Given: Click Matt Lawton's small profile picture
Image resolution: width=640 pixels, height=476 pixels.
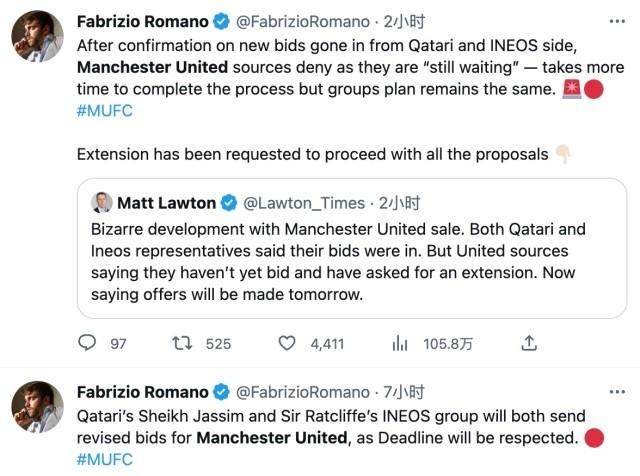Looking at the screenshot, I should 102,202.
